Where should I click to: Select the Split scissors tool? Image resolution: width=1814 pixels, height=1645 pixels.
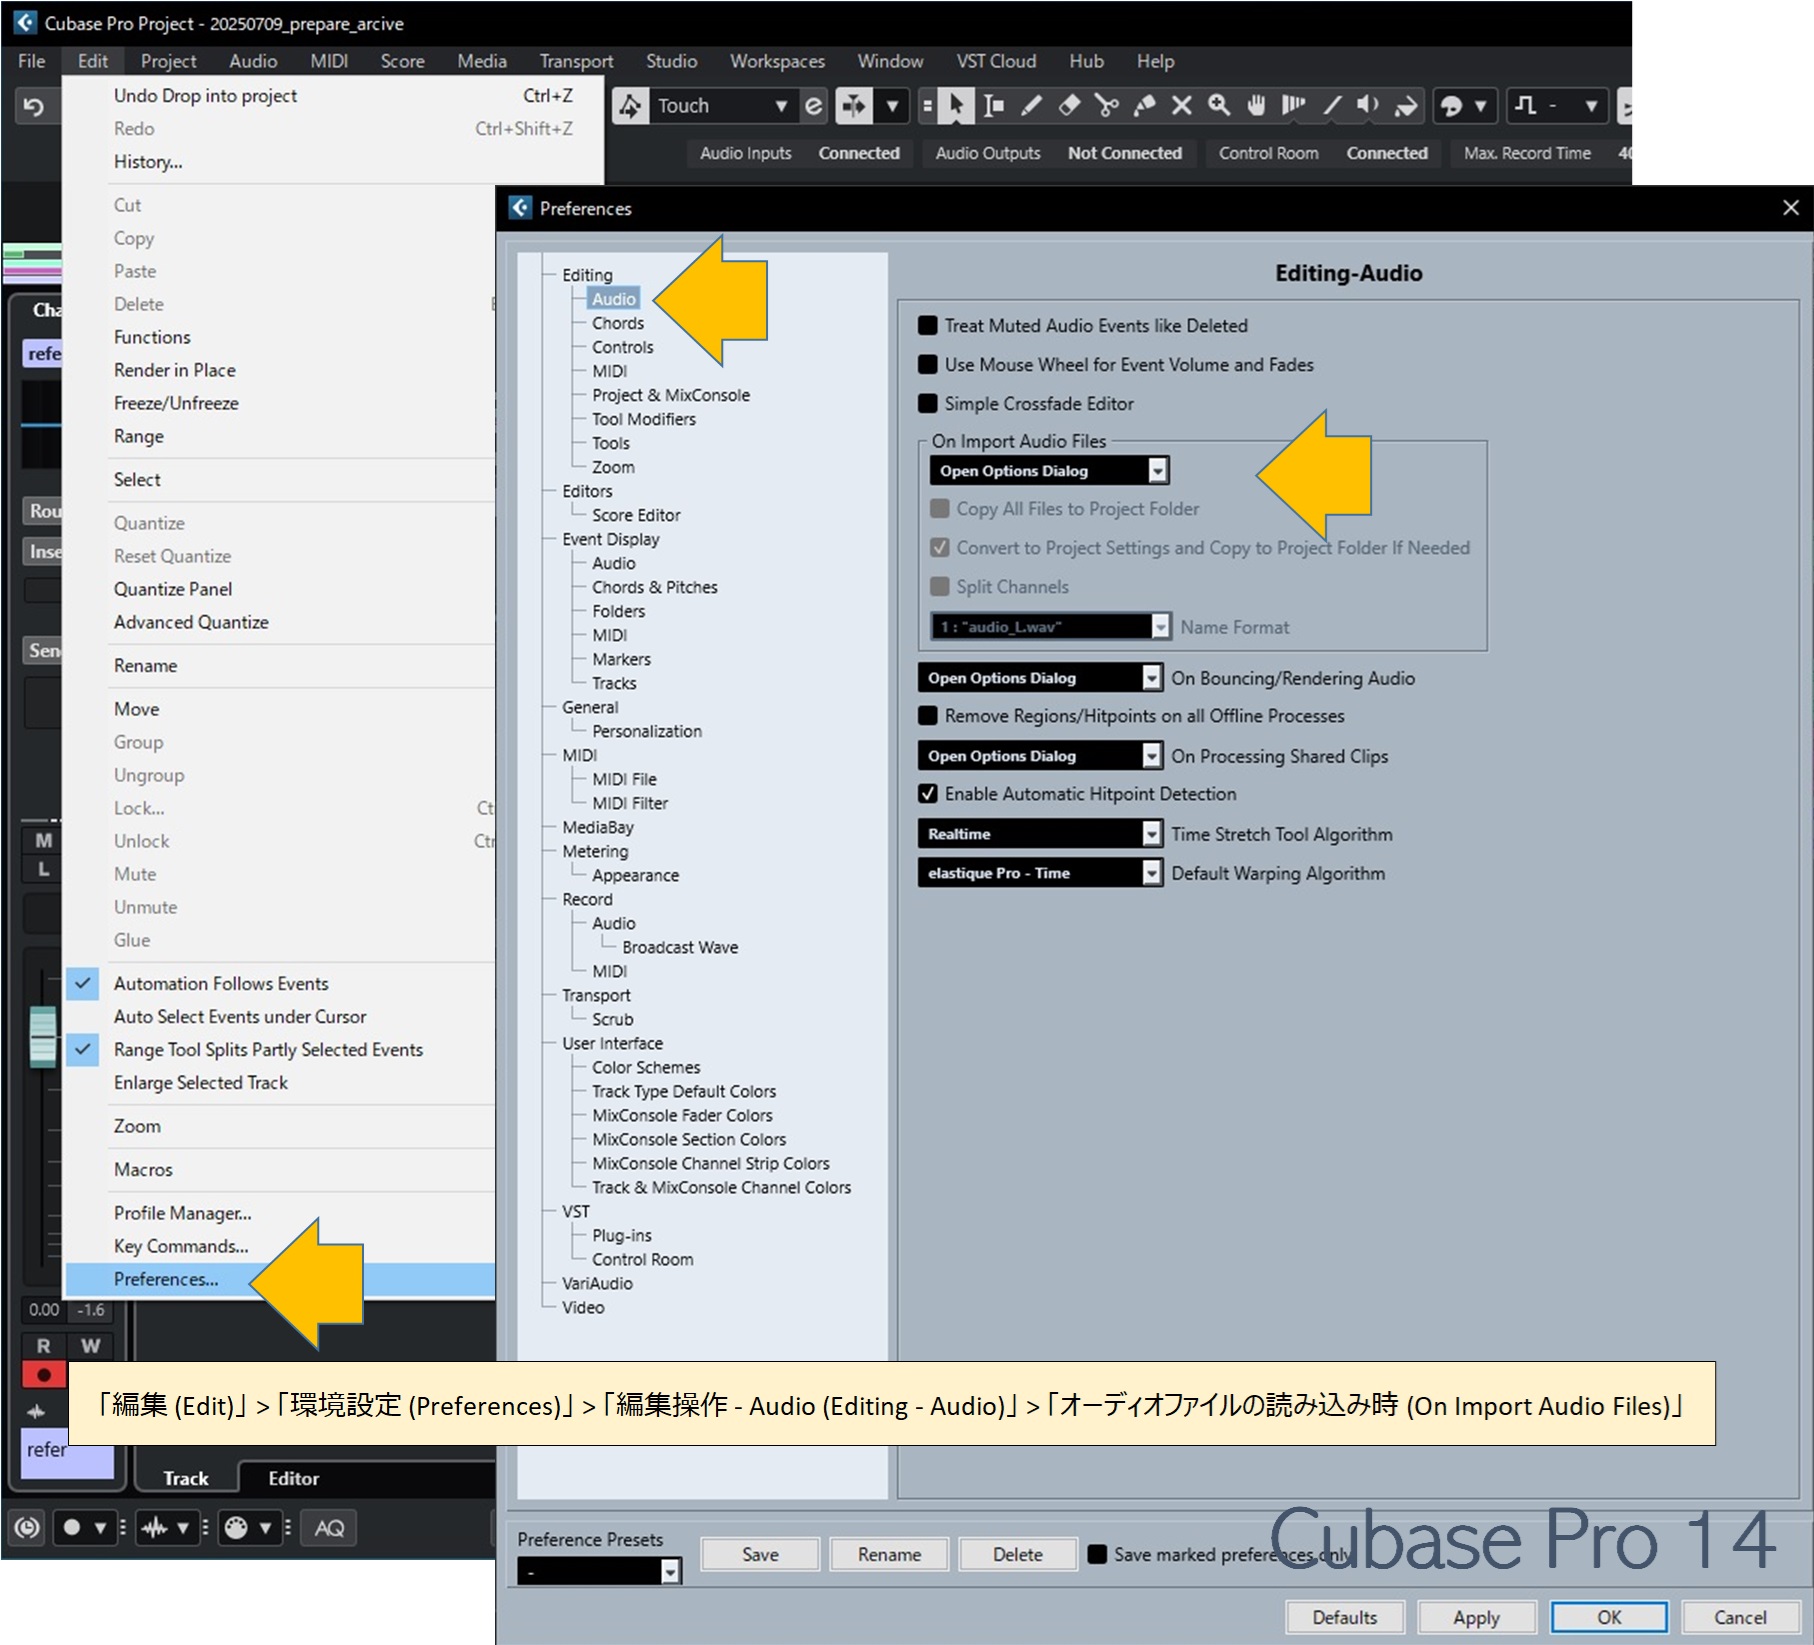(x=1106, y=106)
